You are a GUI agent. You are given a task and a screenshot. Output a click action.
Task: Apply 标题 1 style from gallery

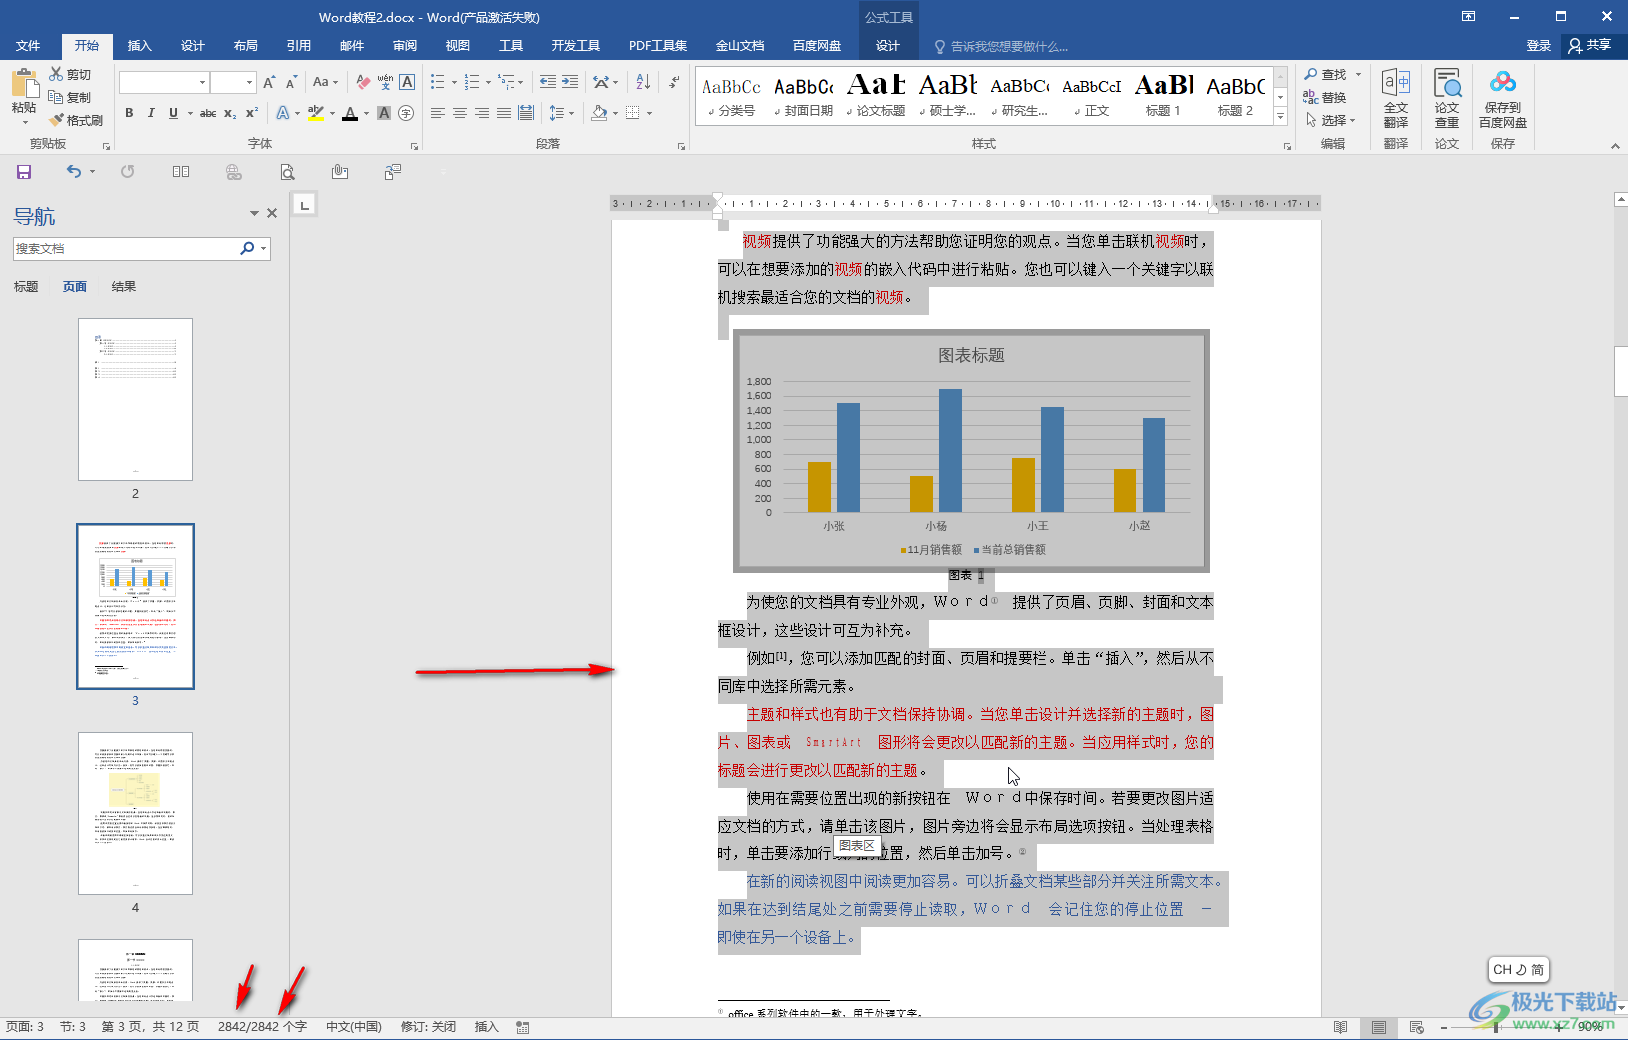[x=1164, y=96]
